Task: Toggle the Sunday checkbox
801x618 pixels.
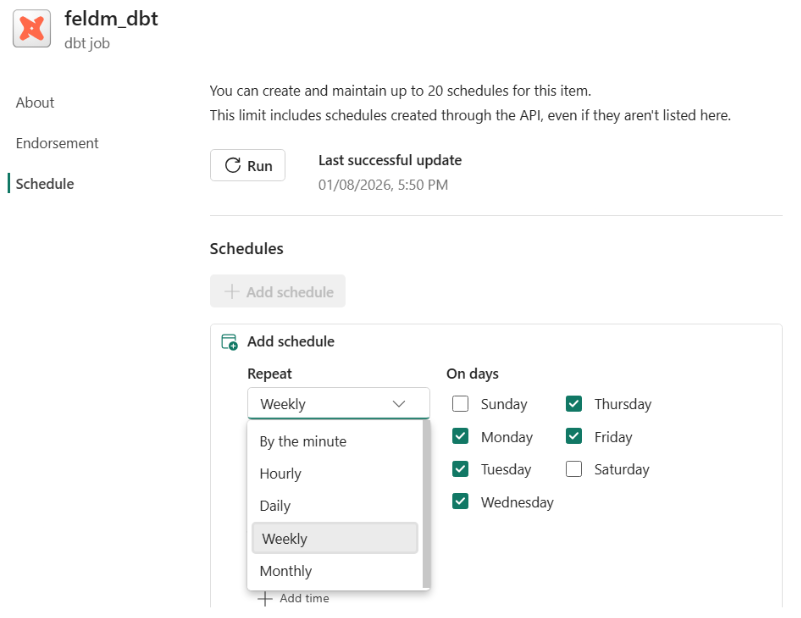Action: click(x=460, y=404)
